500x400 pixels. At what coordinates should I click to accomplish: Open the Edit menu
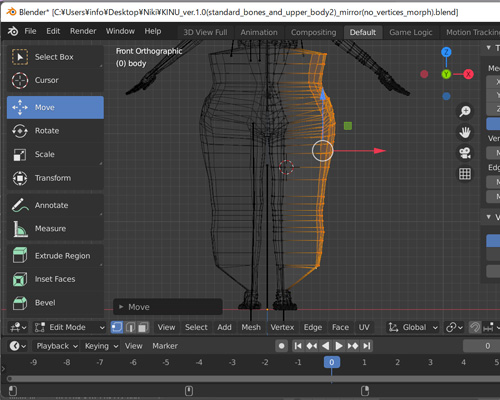53,31
